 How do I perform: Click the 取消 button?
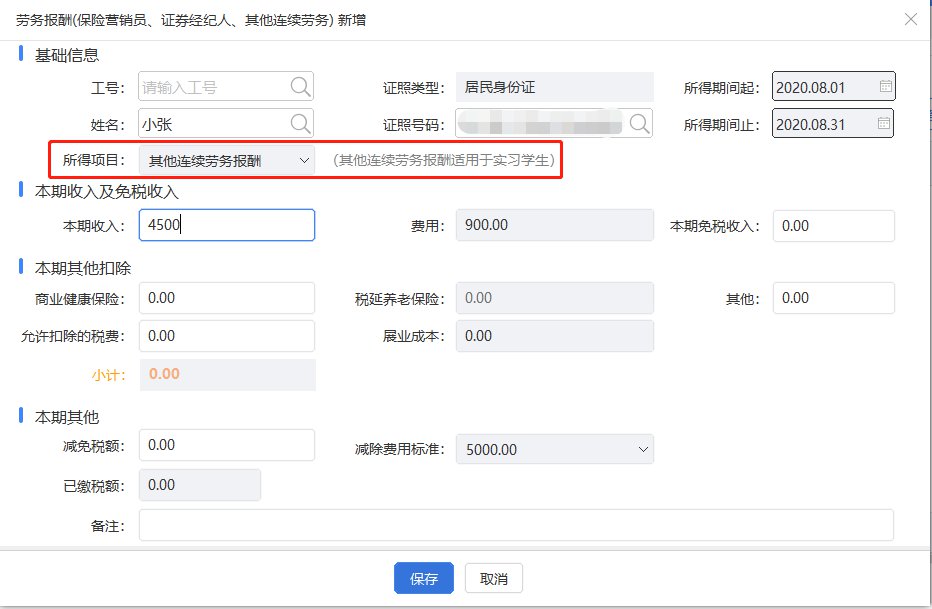(x=493, y=578)
